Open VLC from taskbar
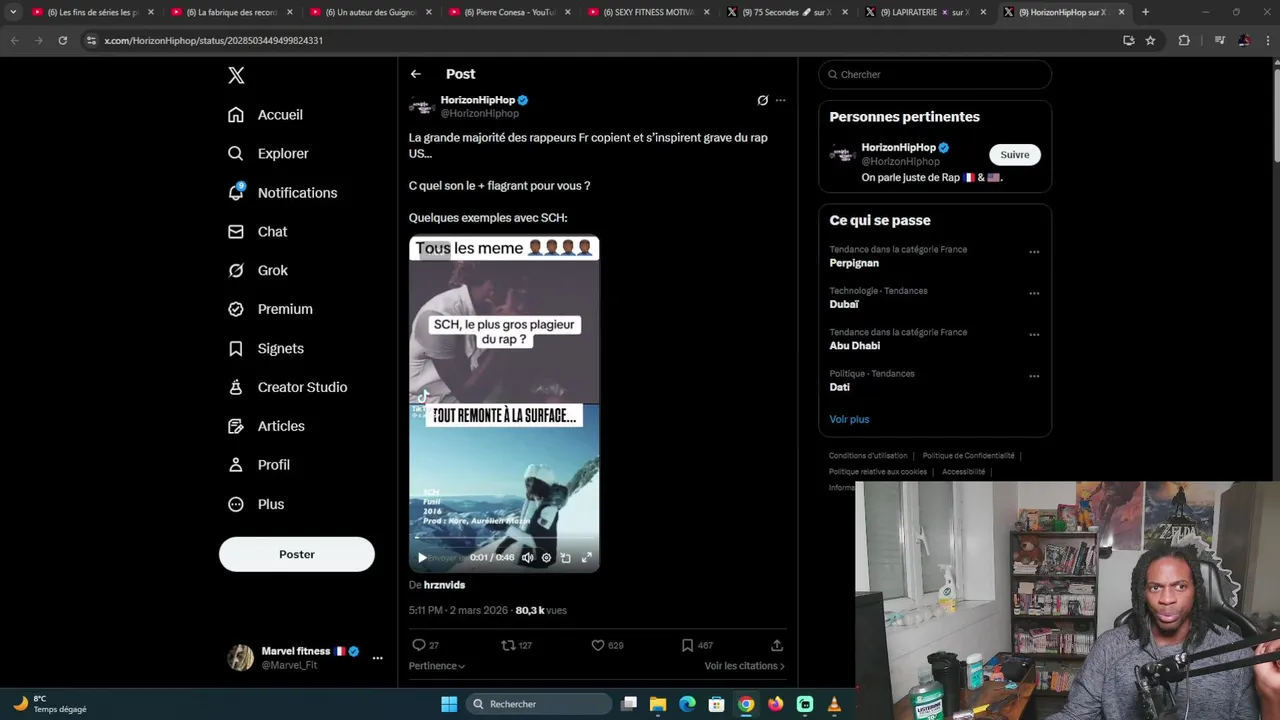 (834, 704)
